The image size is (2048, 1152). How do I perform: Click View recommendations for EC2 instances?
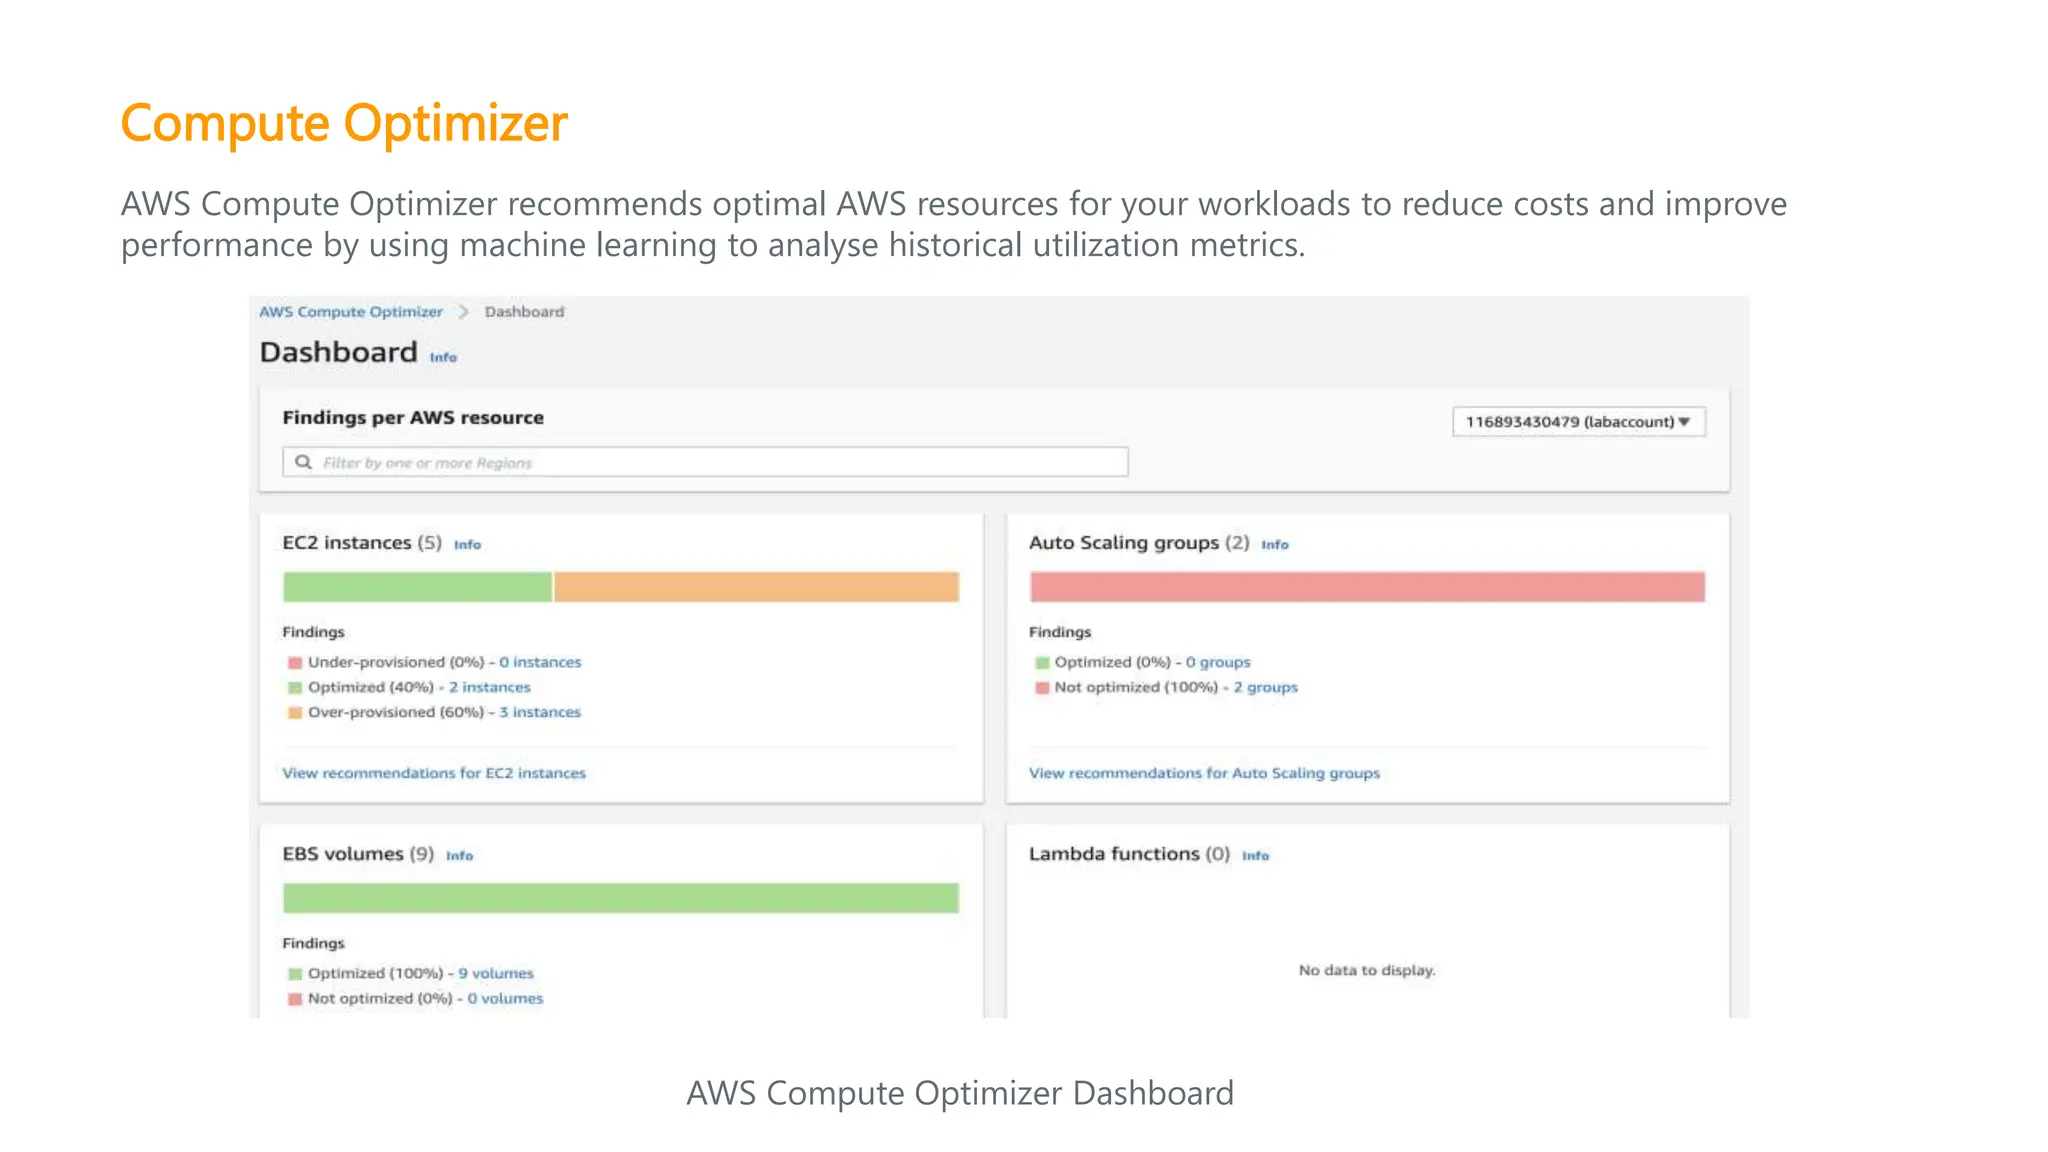[x=434, y=773]
